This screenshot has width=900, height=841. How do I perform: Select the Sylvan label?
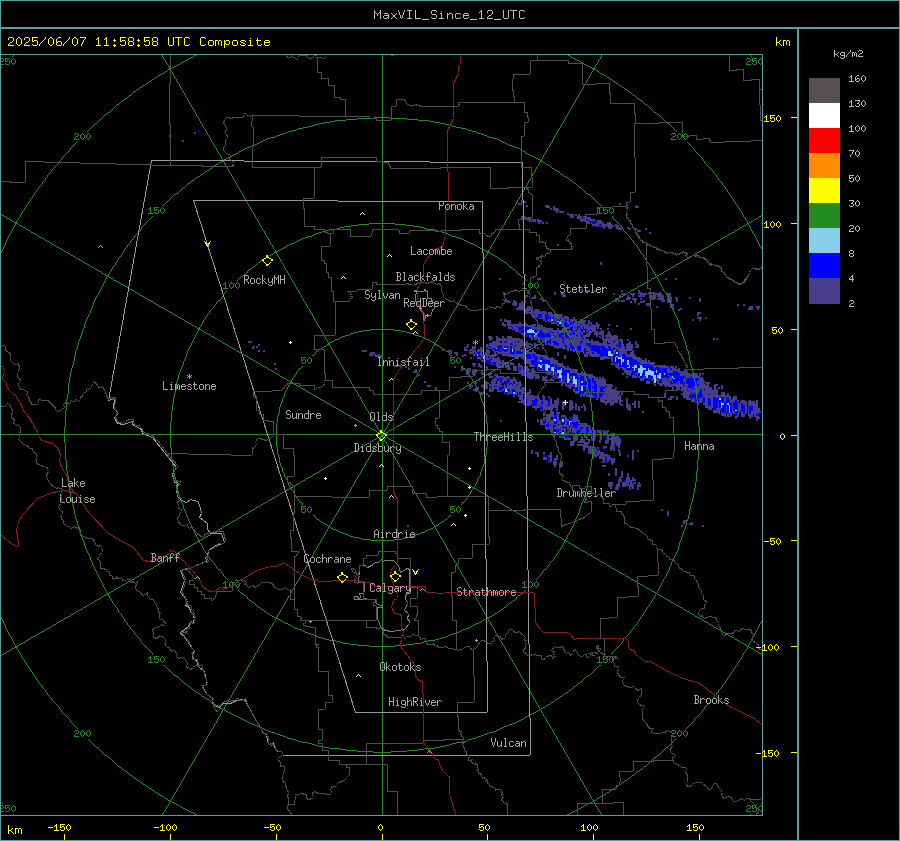[382, 295]
